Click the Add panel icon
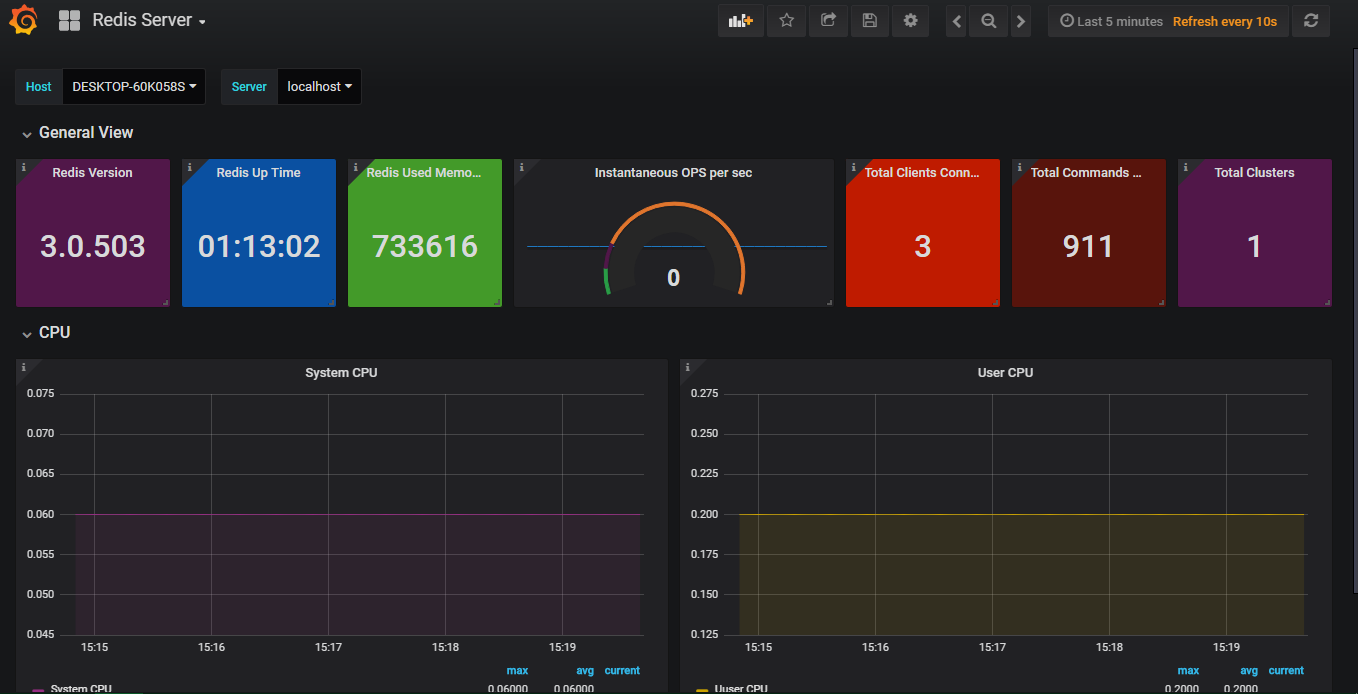This screenshot has height=694, width=1358. [740, 21]
